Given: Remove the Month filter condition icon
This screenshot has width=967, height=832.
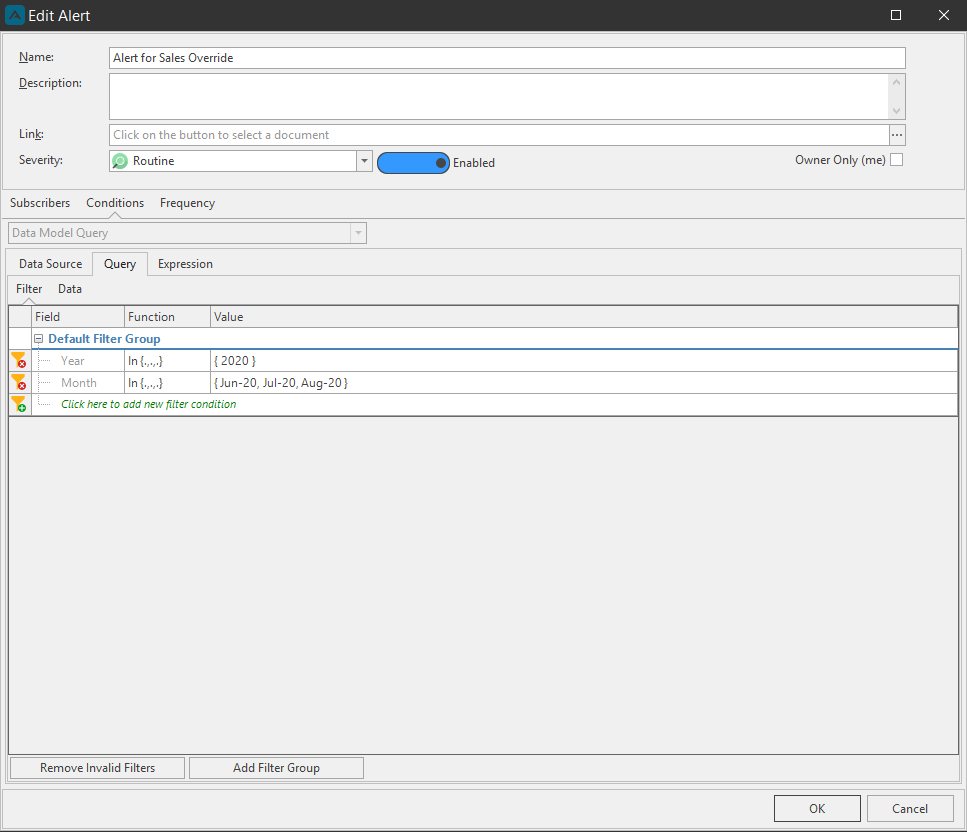Looking at the screenshot, I should coord(19,382).
